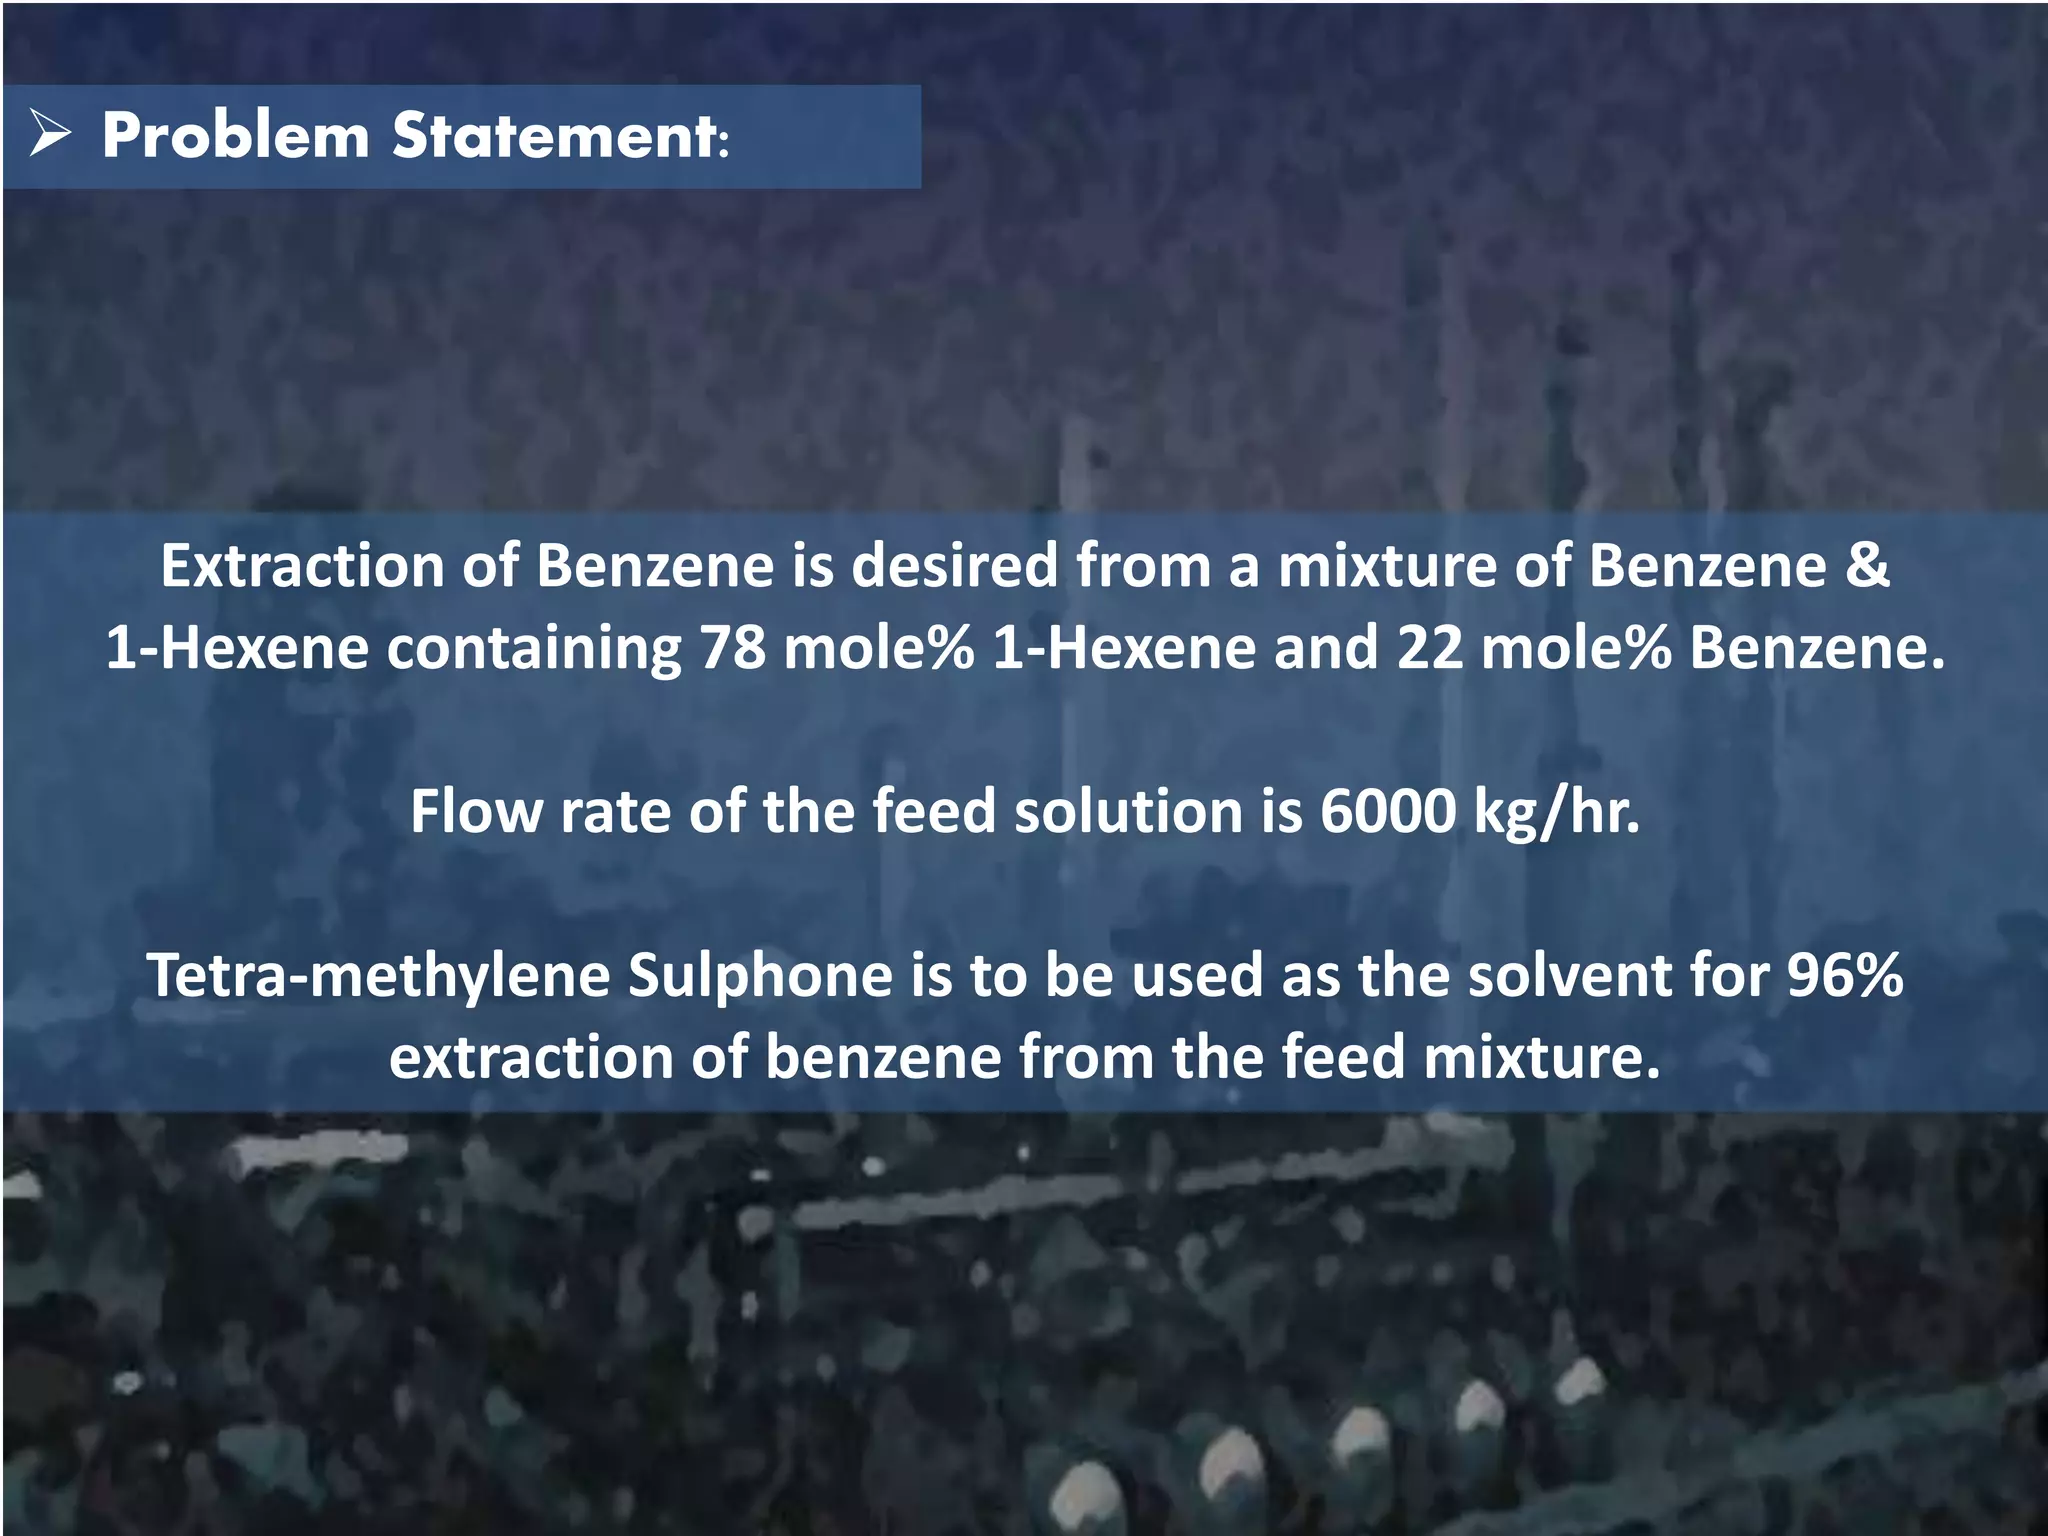2048x1536 pixels.
Task: Click the blue title banner's empty right area
Action: 825,136
